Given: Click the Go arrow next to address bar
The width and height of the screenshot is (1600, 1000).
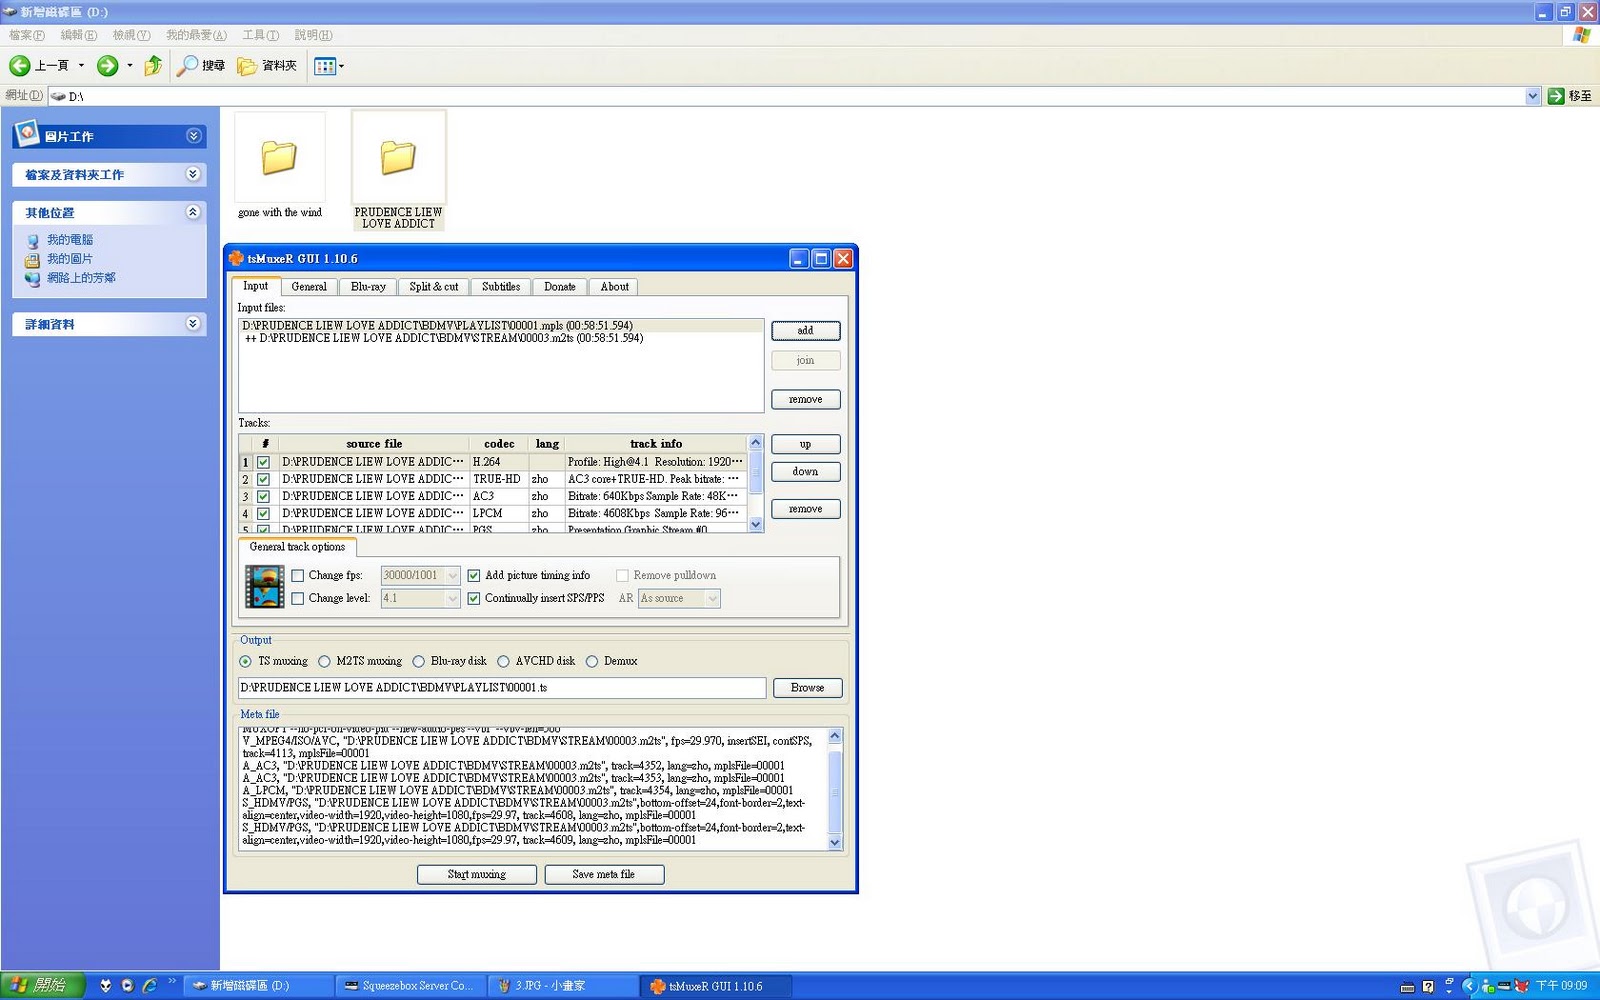Looking at the screenshot, I should coord(1556,96).
